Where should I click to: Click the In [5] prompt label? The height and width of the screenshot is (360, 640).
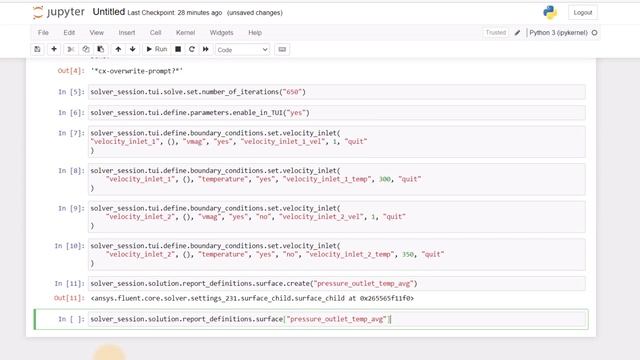pos(71,92)
